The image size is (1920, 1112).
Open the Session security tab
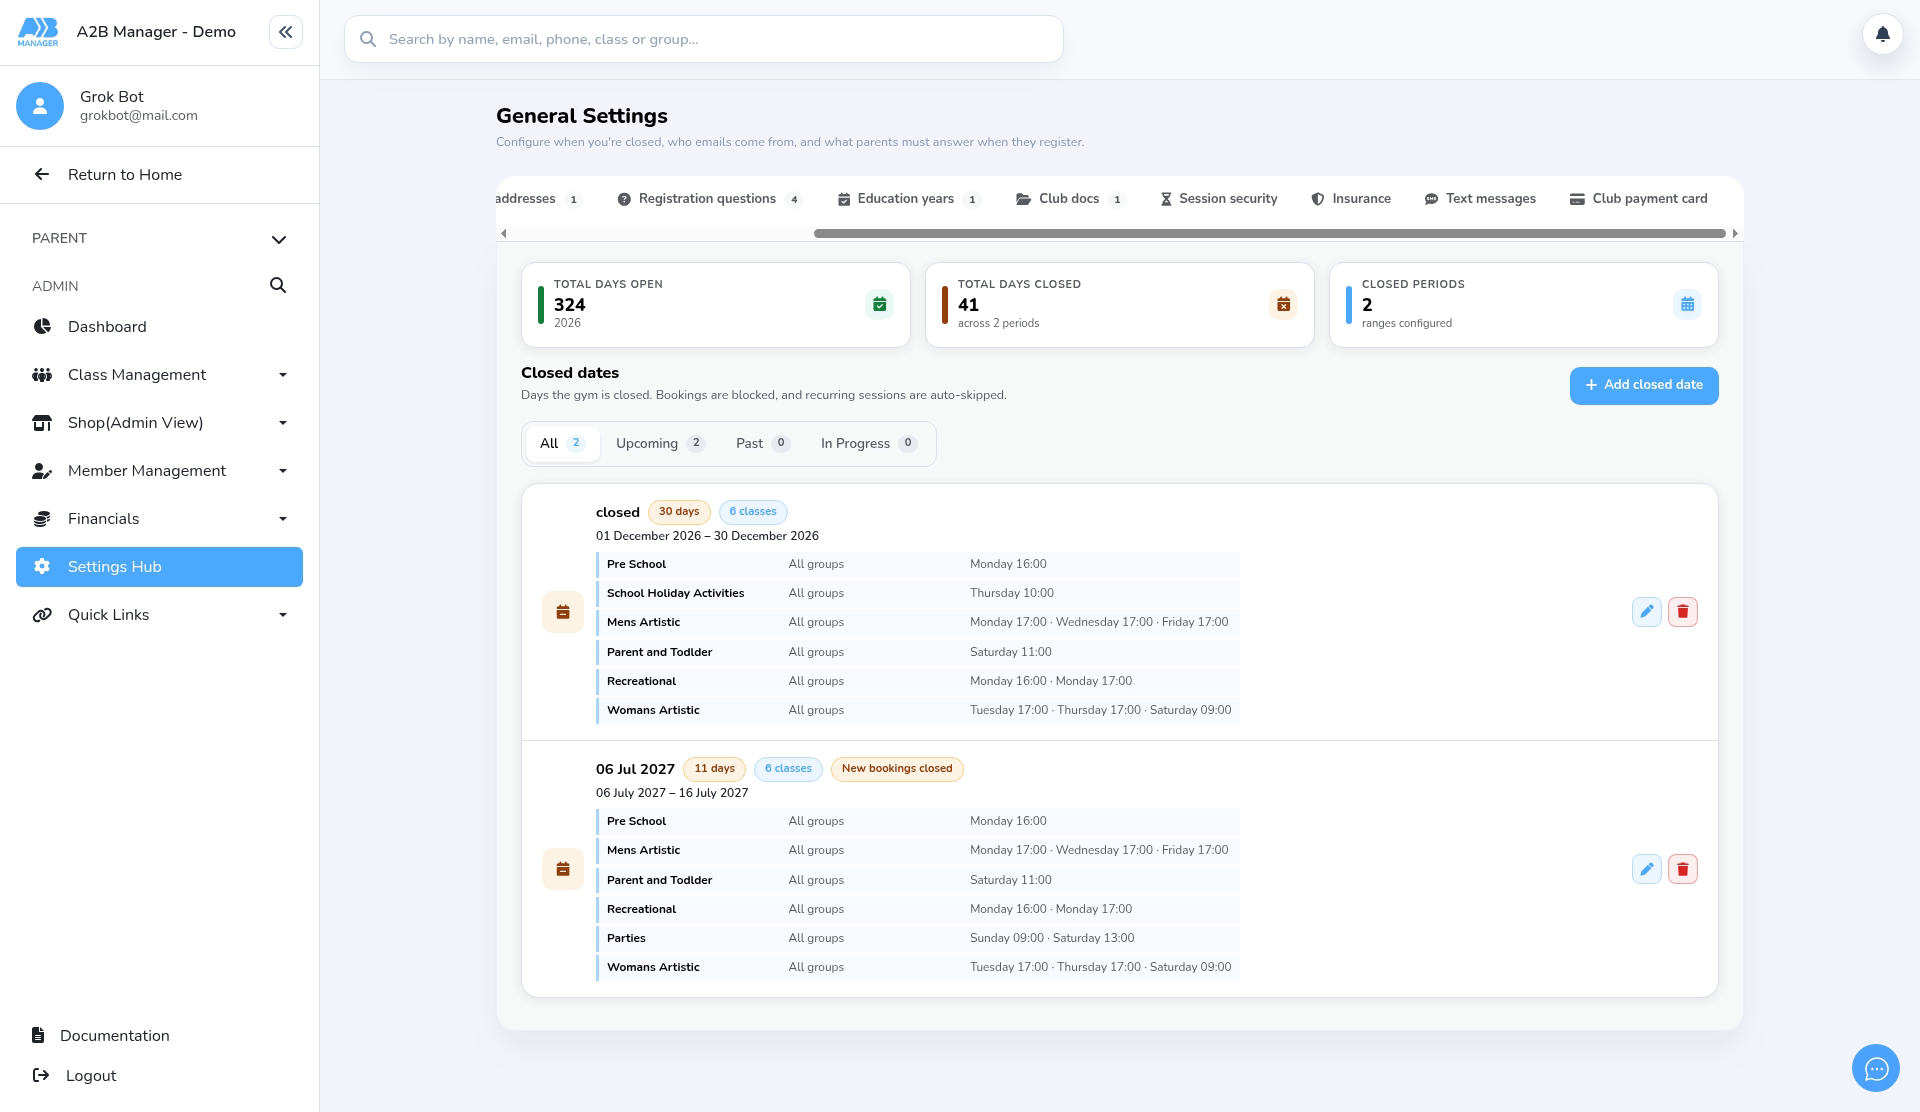[1218, 199]
